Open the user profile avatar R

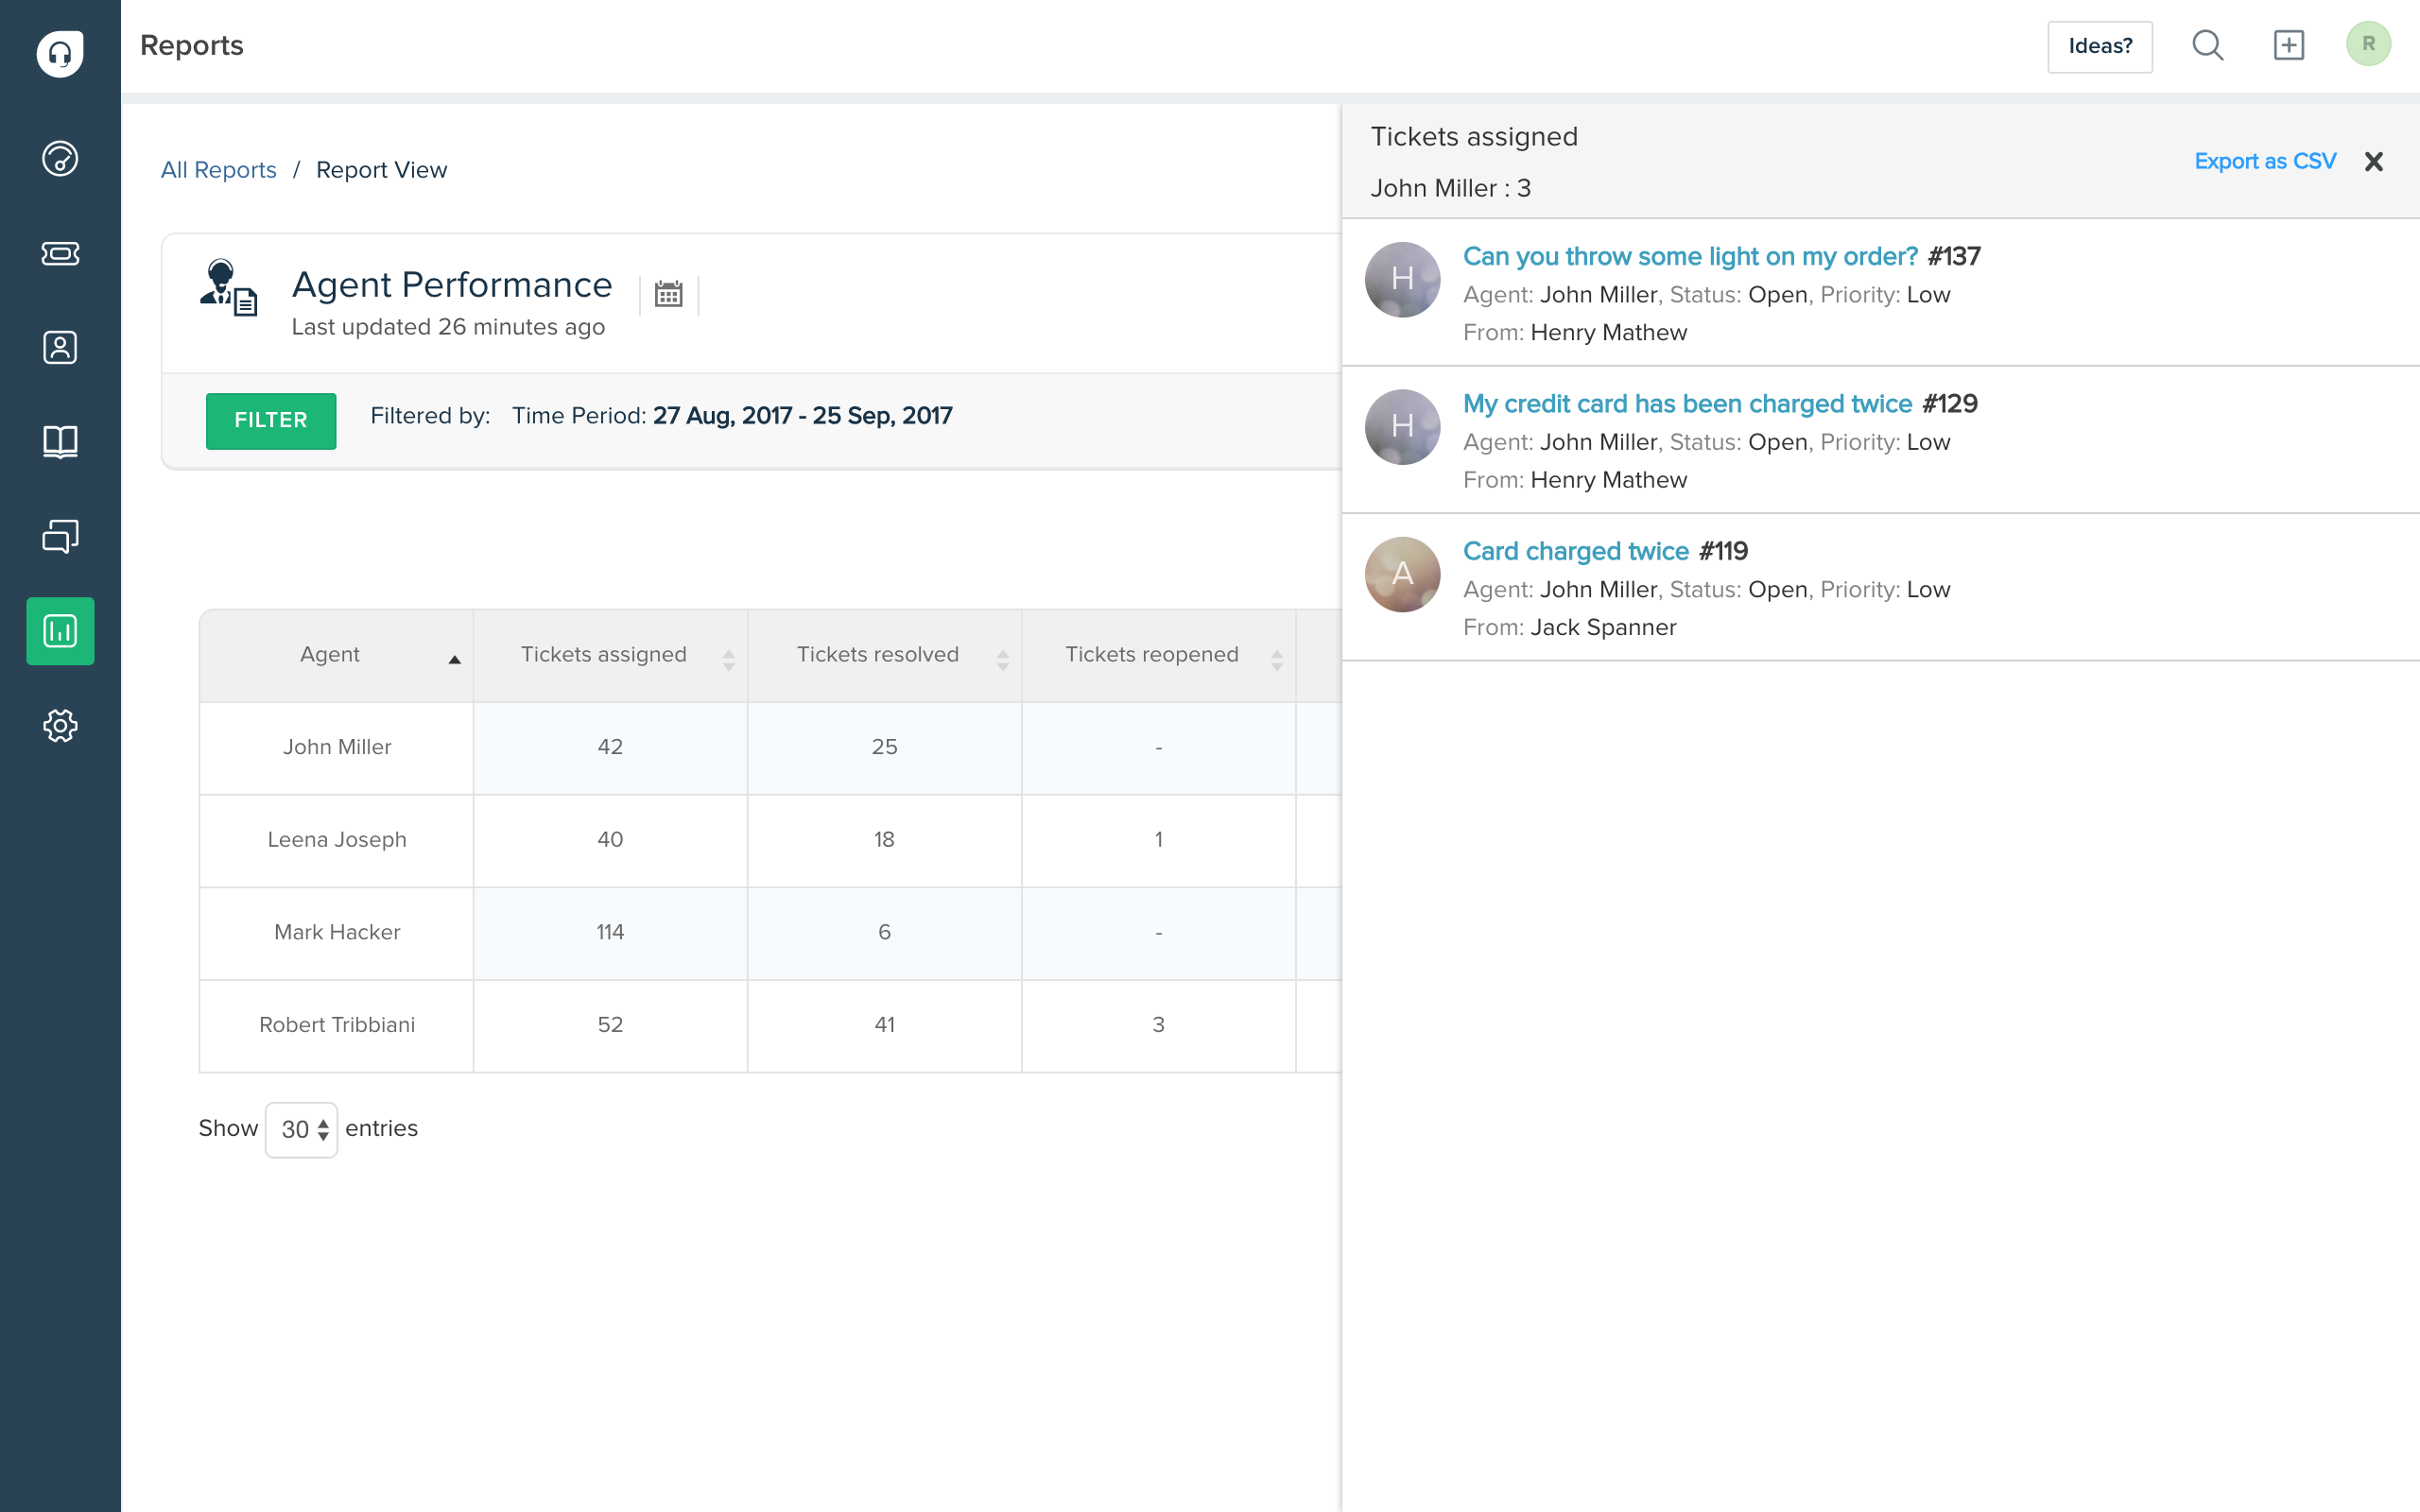click(x=2367, y=44)
